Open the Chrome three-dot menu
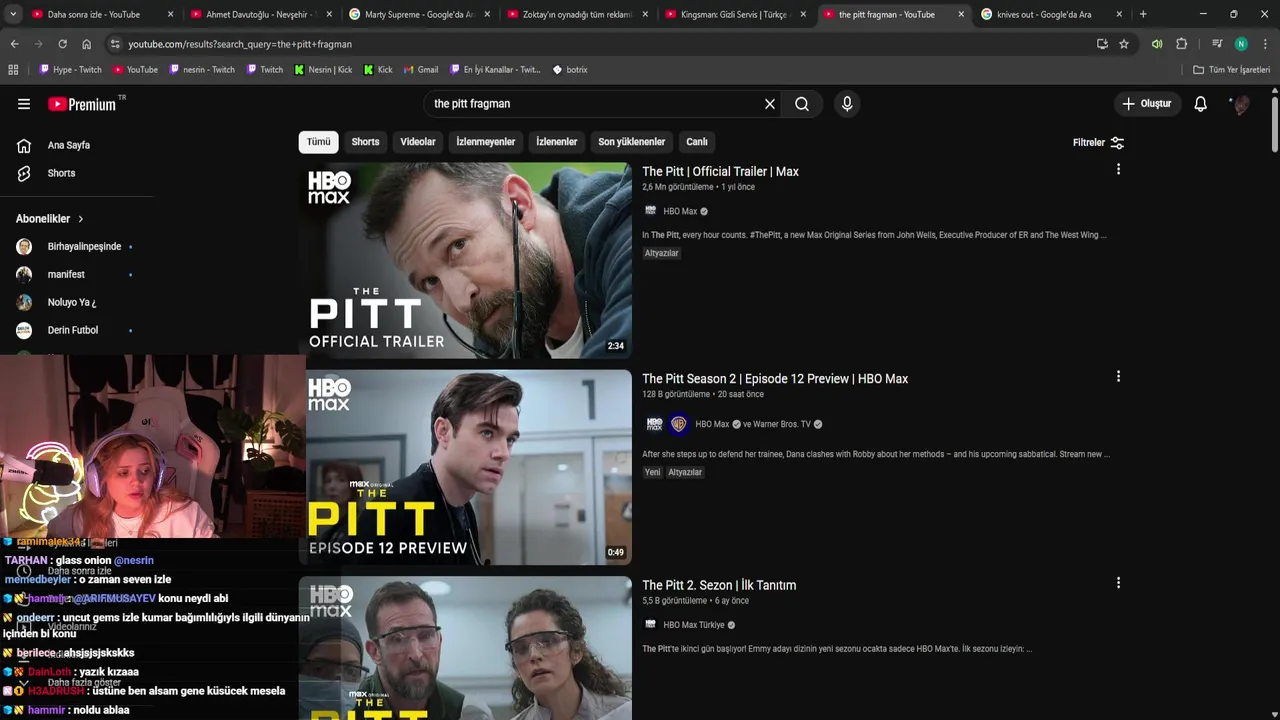Viewport: 1280px width, 720px height. click(x=1265, y=44)
